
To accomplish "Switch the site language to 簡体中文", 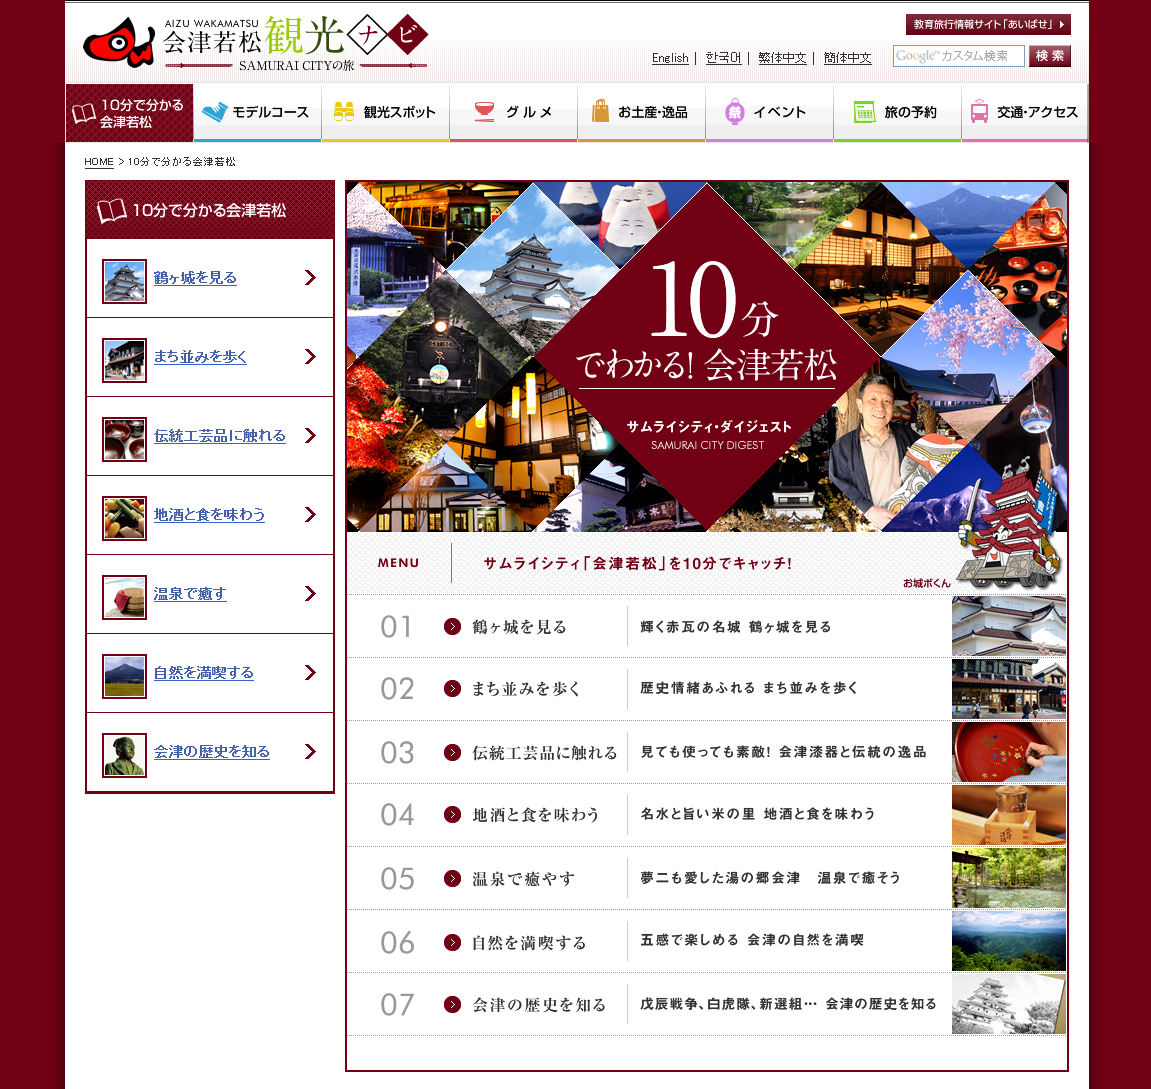I will (x=847, y=58).
